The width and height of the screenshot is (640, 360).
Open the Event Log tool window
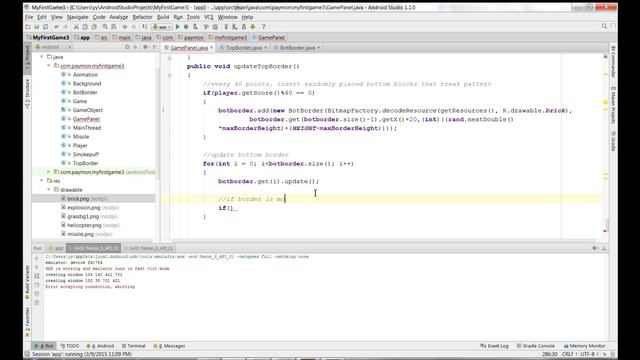494,346
